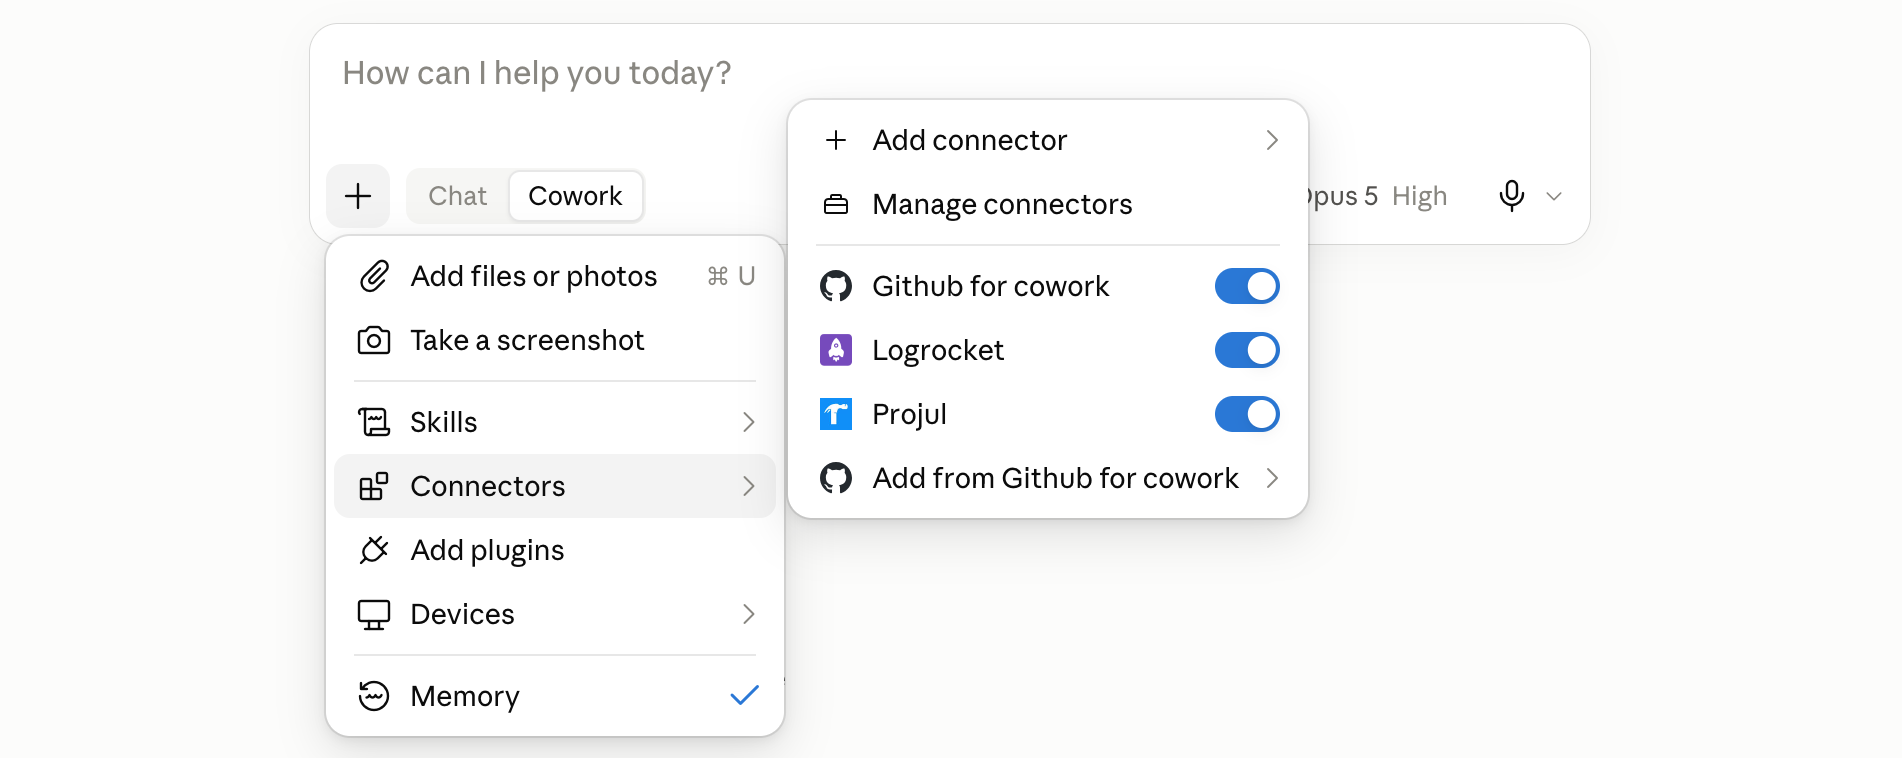Click the camera icon next to Take a screenshot
Screen dimensions: 1902x758
tap(374, 340)
